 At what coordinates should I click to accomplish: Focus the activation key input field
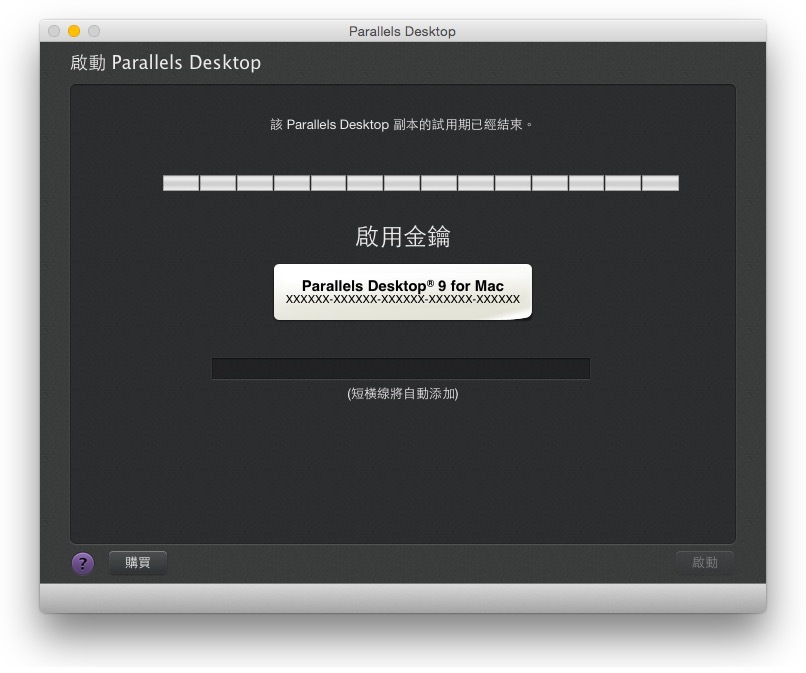tap(401, 369)
